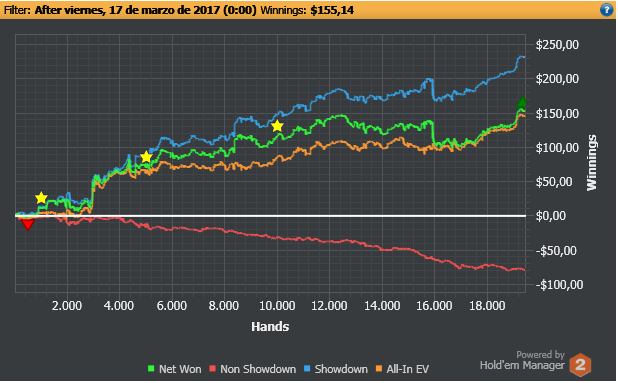Click the green Net Won legend square
This screenshot has height=383, width=618.
pyautogui.click(x=151, y=369)
